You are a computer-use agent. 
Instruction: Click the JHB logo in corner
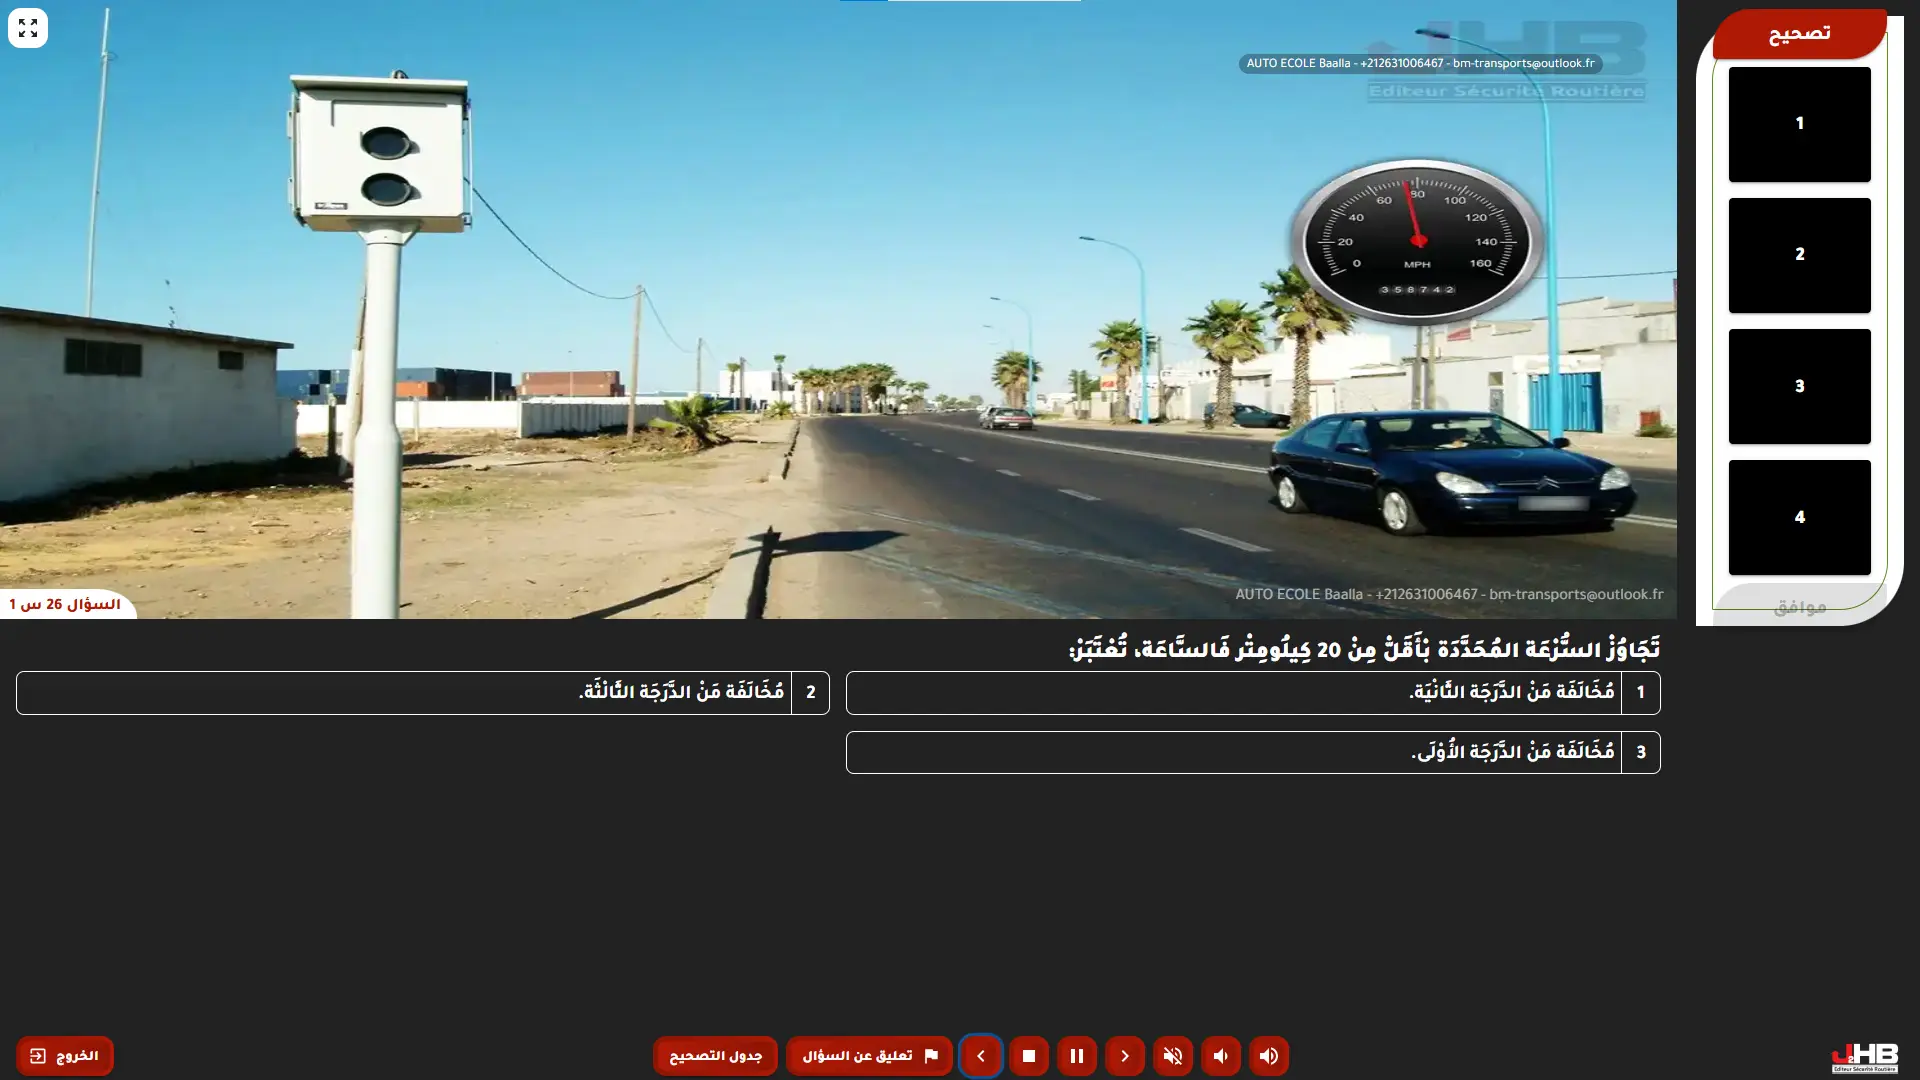point(1864,1057)
